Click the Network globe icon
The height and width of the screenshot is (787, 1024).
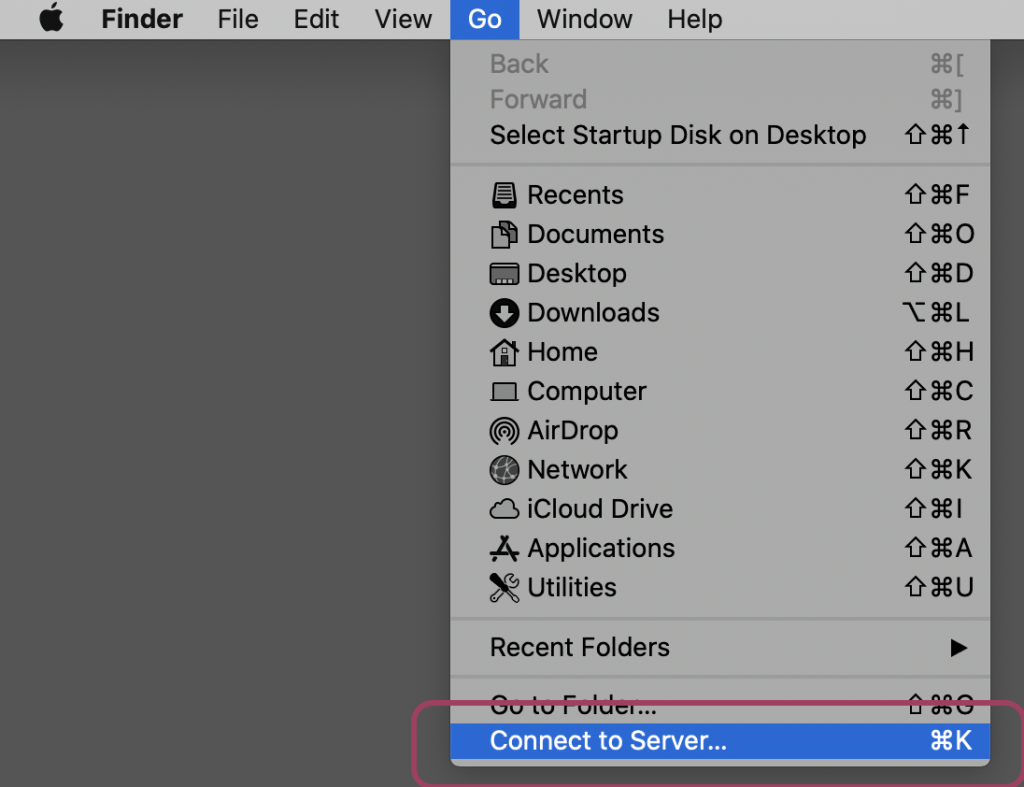(x=504, y=470)
